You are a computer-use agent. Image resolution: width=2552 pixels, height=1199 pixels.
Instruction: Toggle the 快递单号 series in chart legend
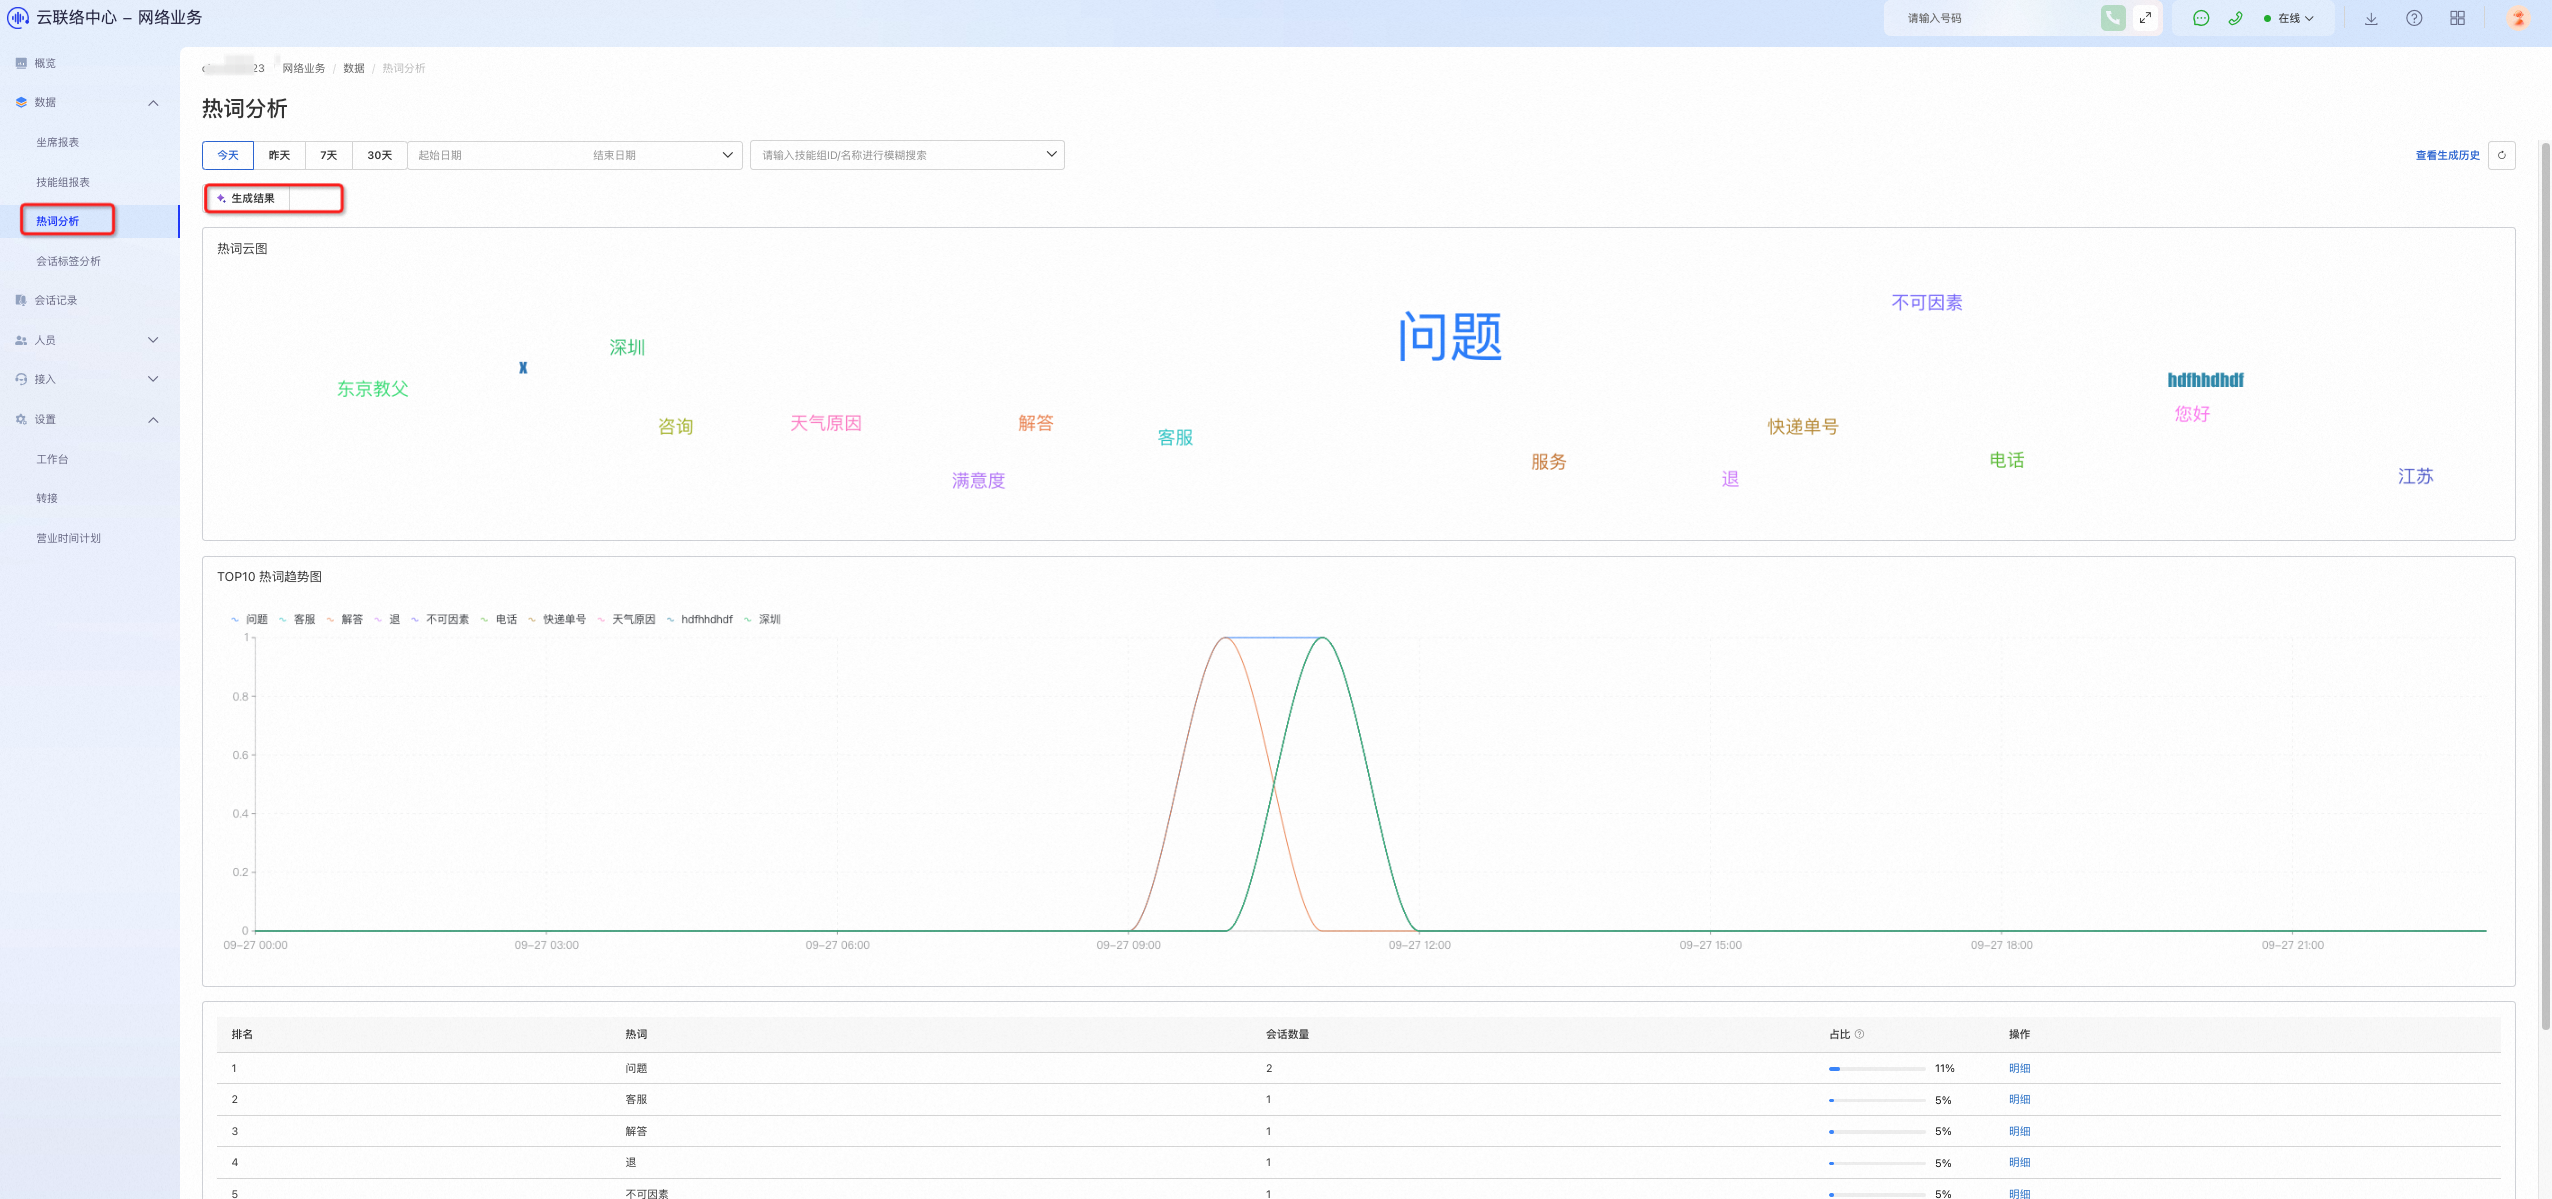[557, 619]
